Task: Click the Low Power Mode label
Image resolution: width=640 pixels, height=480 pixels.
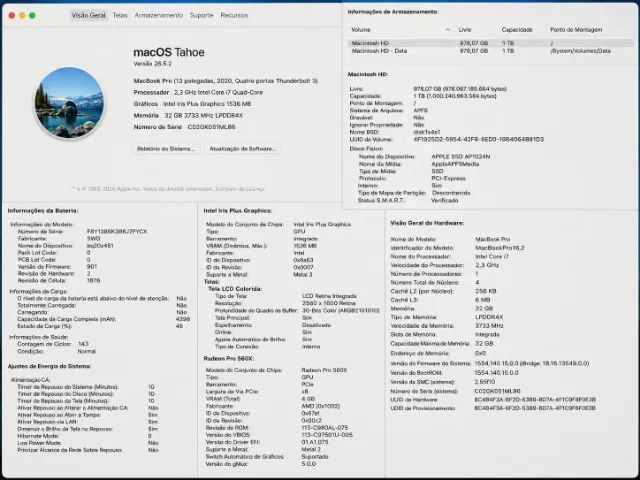Action: (39, 443)
